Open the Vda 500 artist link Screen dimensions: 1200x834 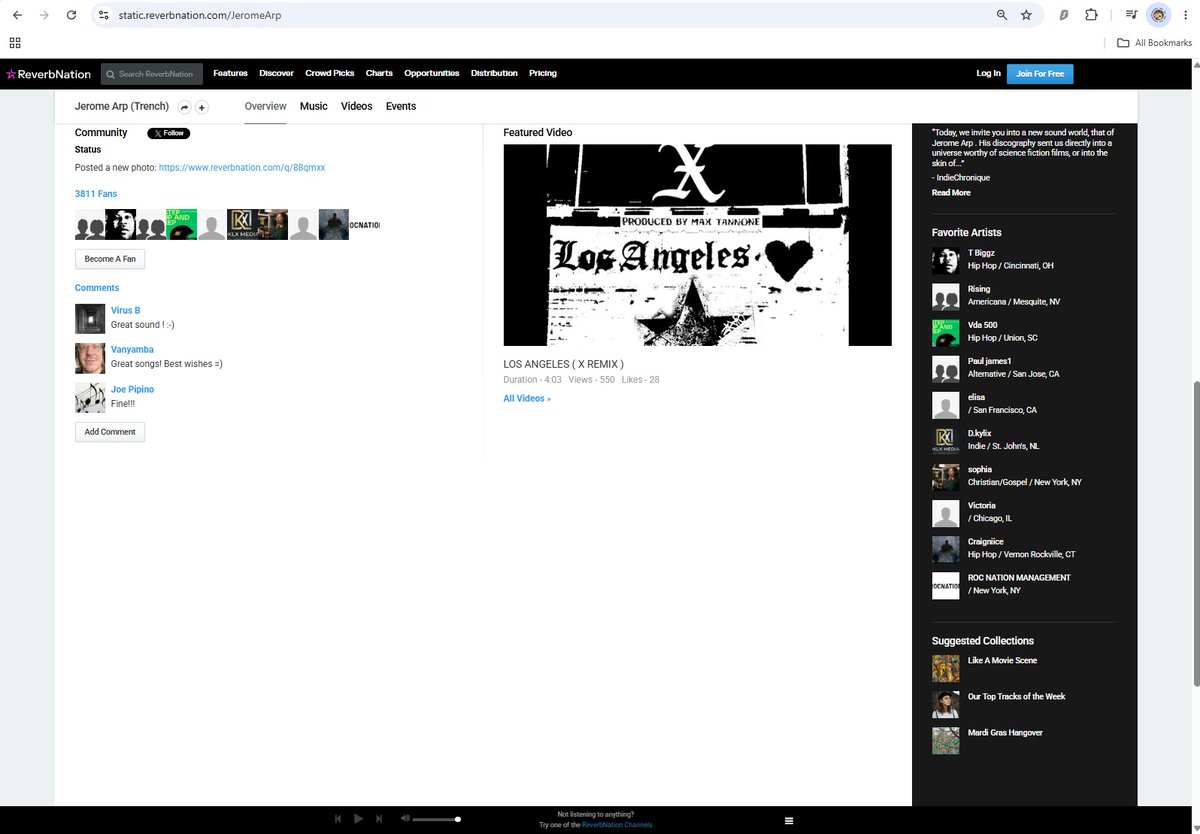tap(982, 325)
